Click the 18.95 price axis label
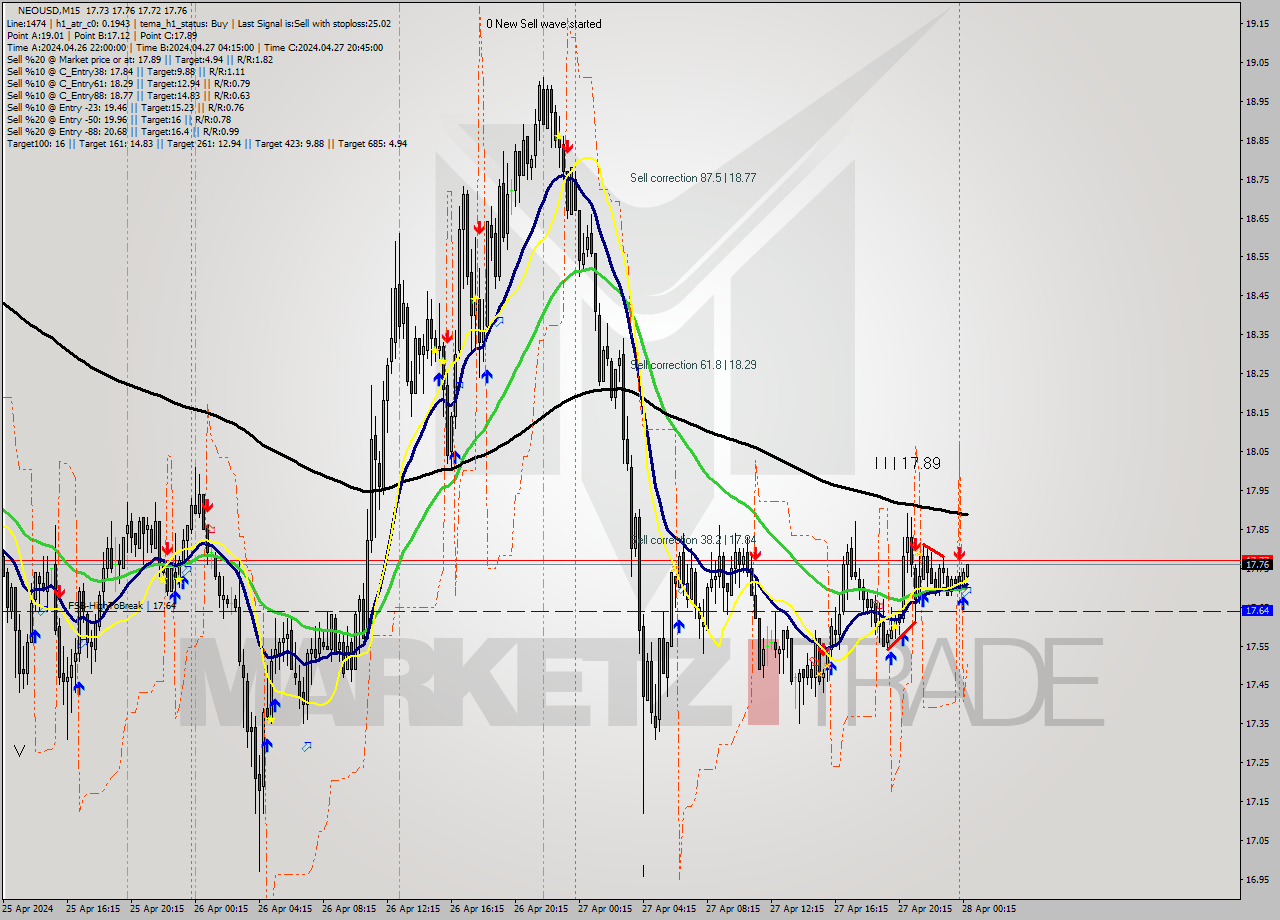The image size is (1280, 920). [x=1257, y=101]
